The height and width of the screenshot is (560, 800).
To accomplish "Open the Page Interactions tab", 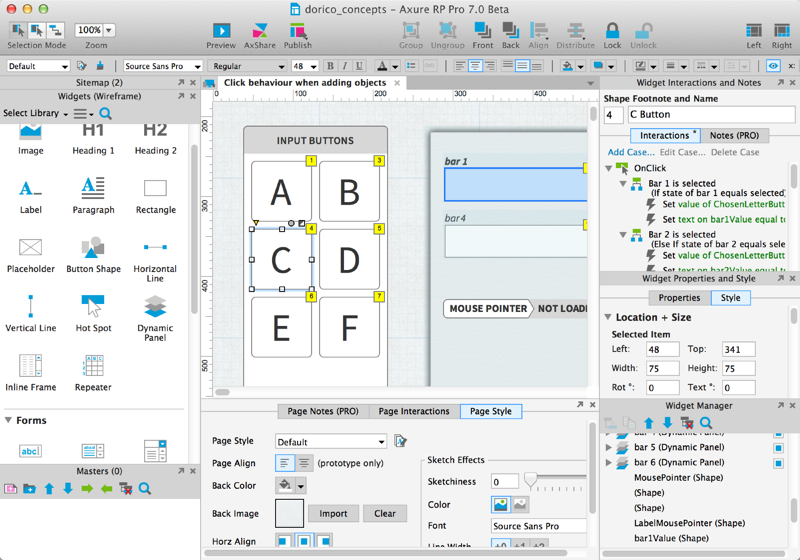I will (x=414, y=411).
